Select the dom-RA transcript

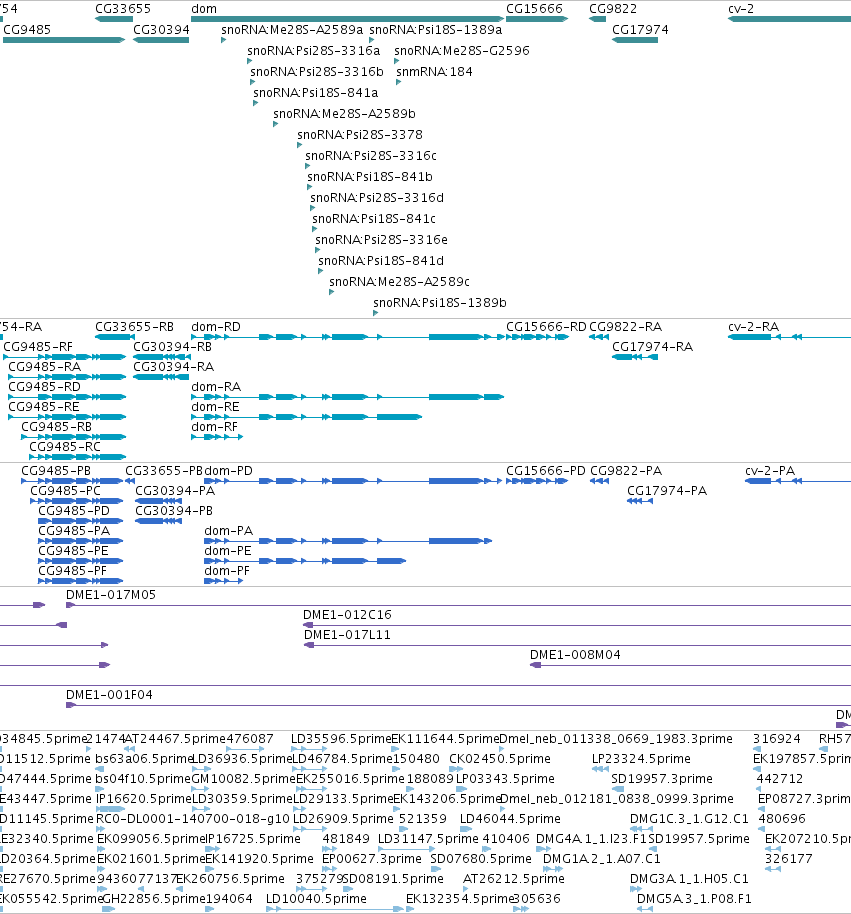click(x=347, y=397)
